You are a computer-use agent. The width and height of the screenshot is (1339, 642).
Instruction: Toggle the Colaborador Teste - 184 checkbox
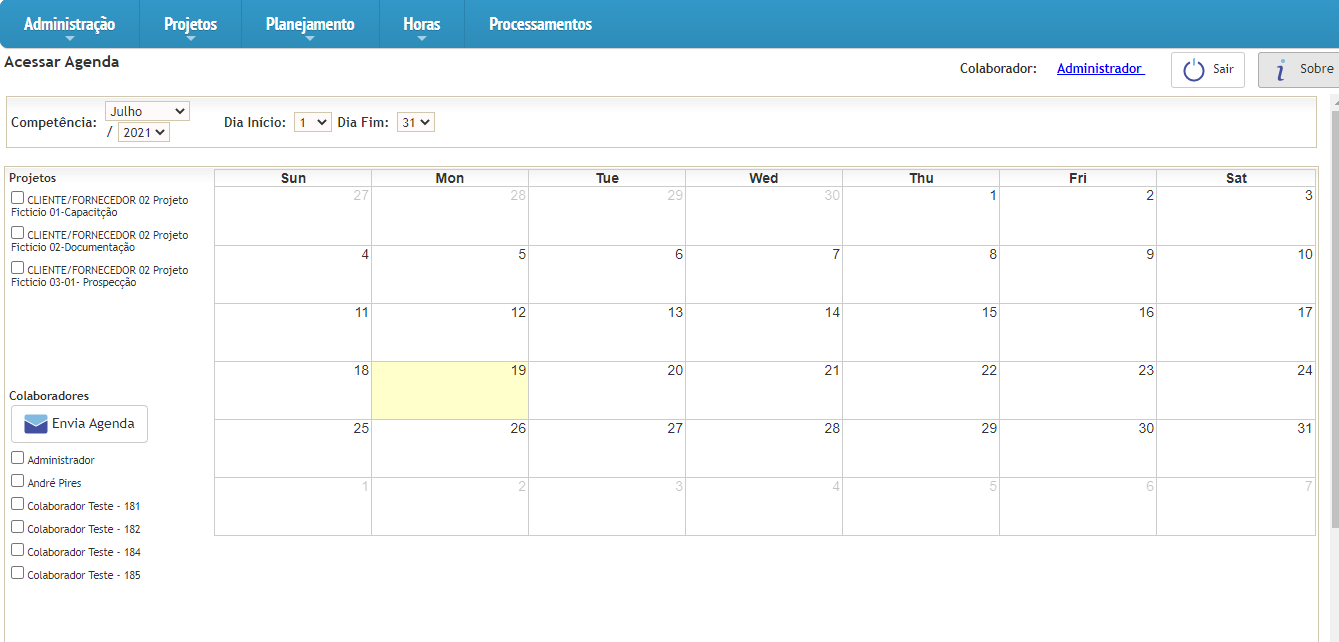[x=18, y=550]
